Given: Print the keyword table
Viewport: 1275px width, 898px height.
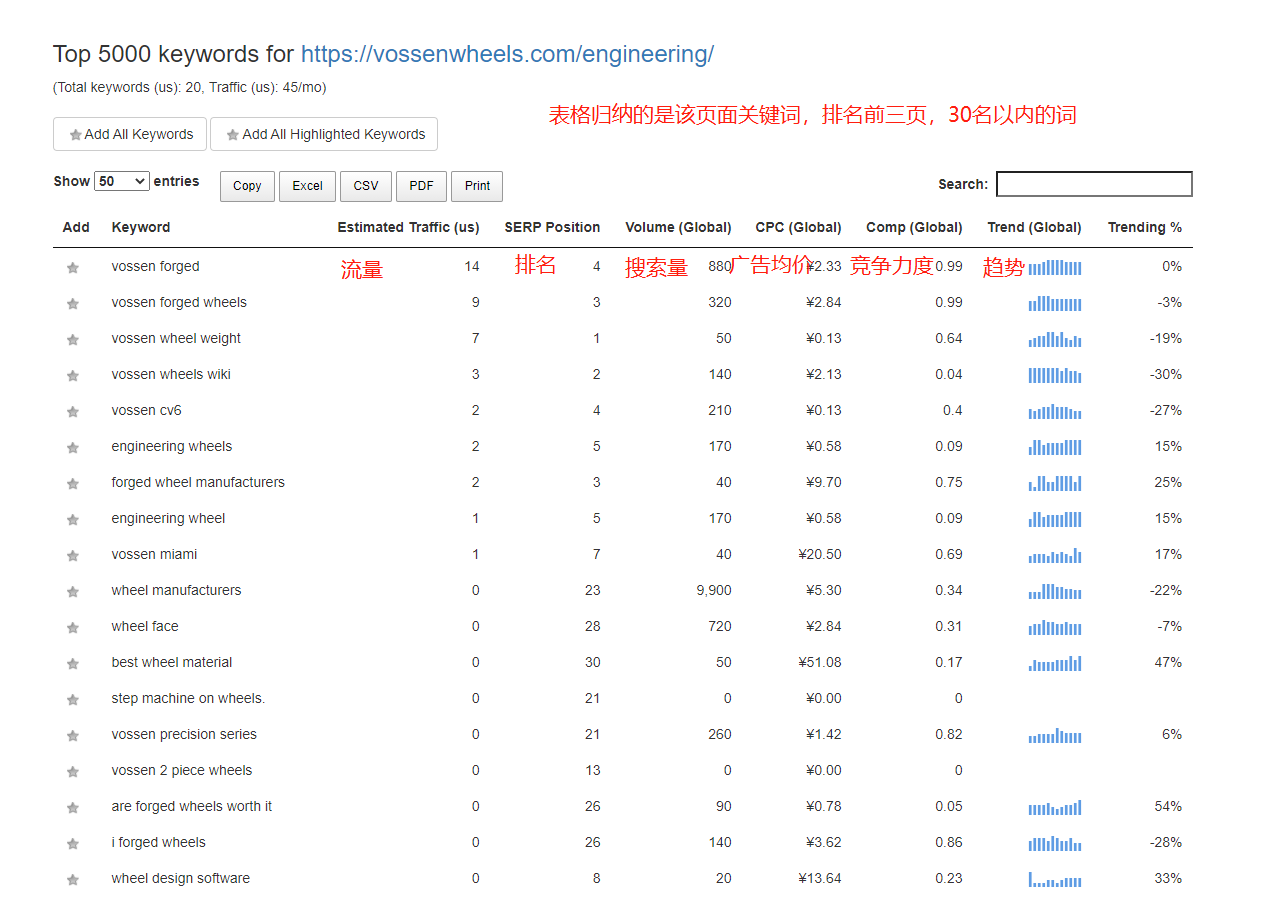Looking at the screenshot, I should (477, 186).
